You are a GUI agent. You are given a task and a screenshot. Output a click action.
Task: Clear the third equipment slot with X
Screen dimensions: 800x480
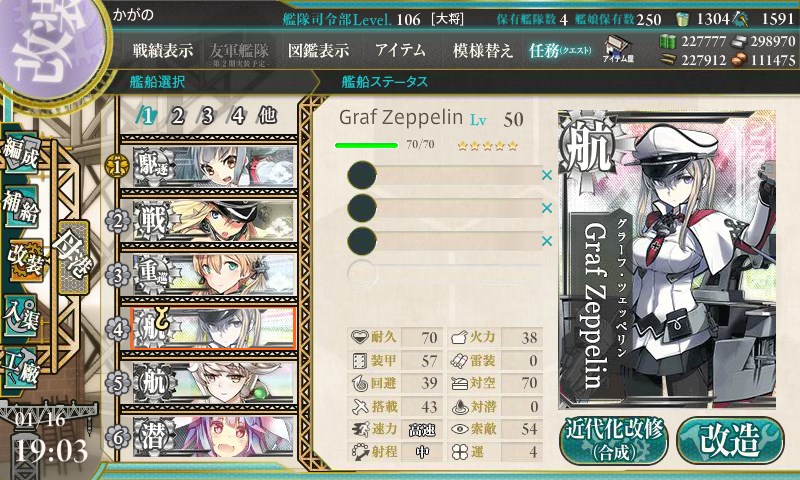547,241
